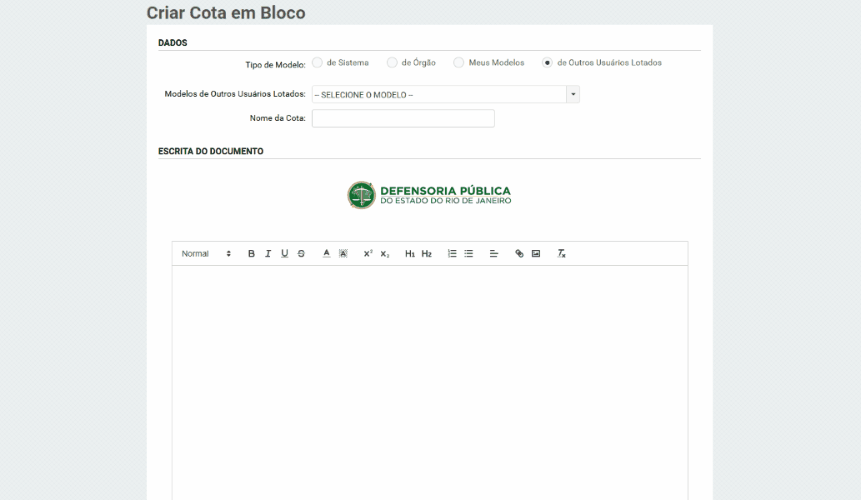
Task: Expand the Normal text style selector
Action: click(x=206, y=254)
